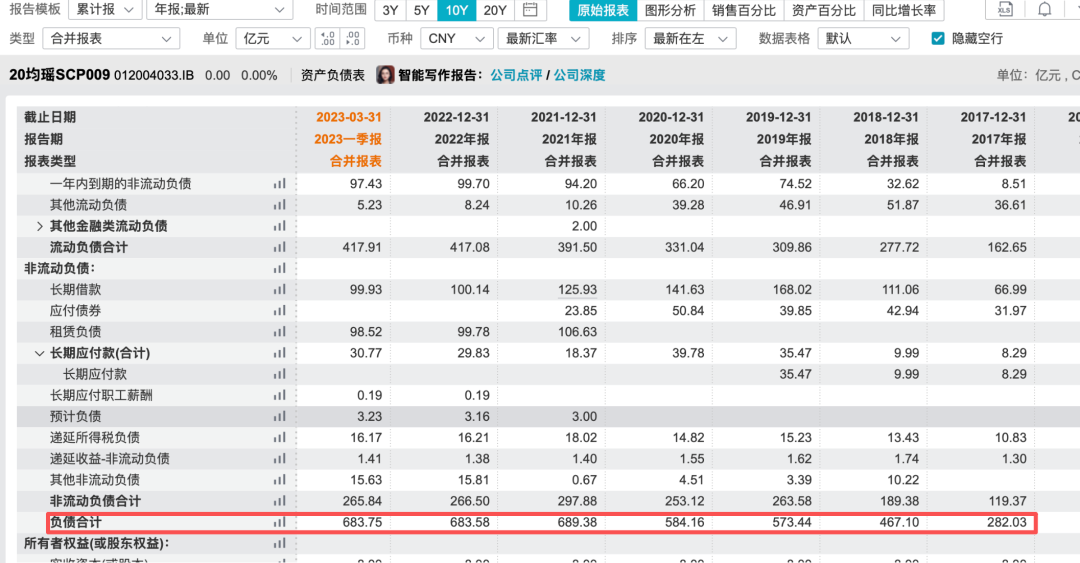This screenshot has width=1080, height=563.
Task: Click the Excel export icon
Action: coord(1005,10)
